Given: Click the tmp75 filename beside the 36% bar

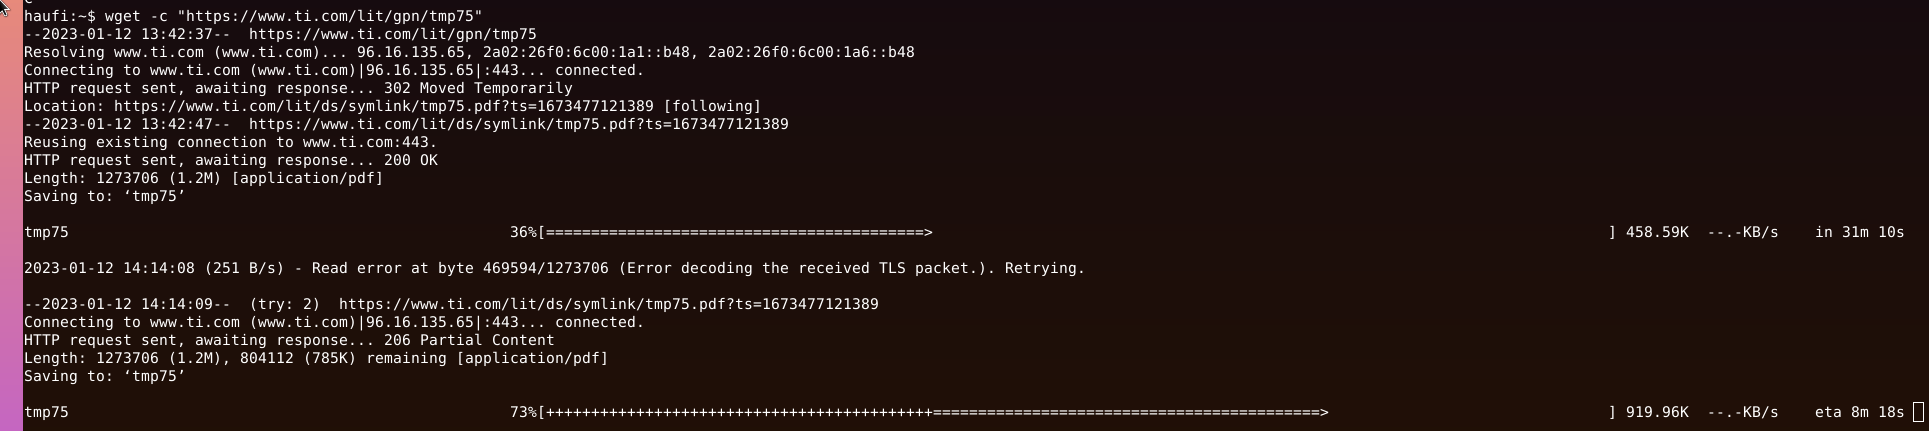Looking at the screenshot, I should click(46, 232).
